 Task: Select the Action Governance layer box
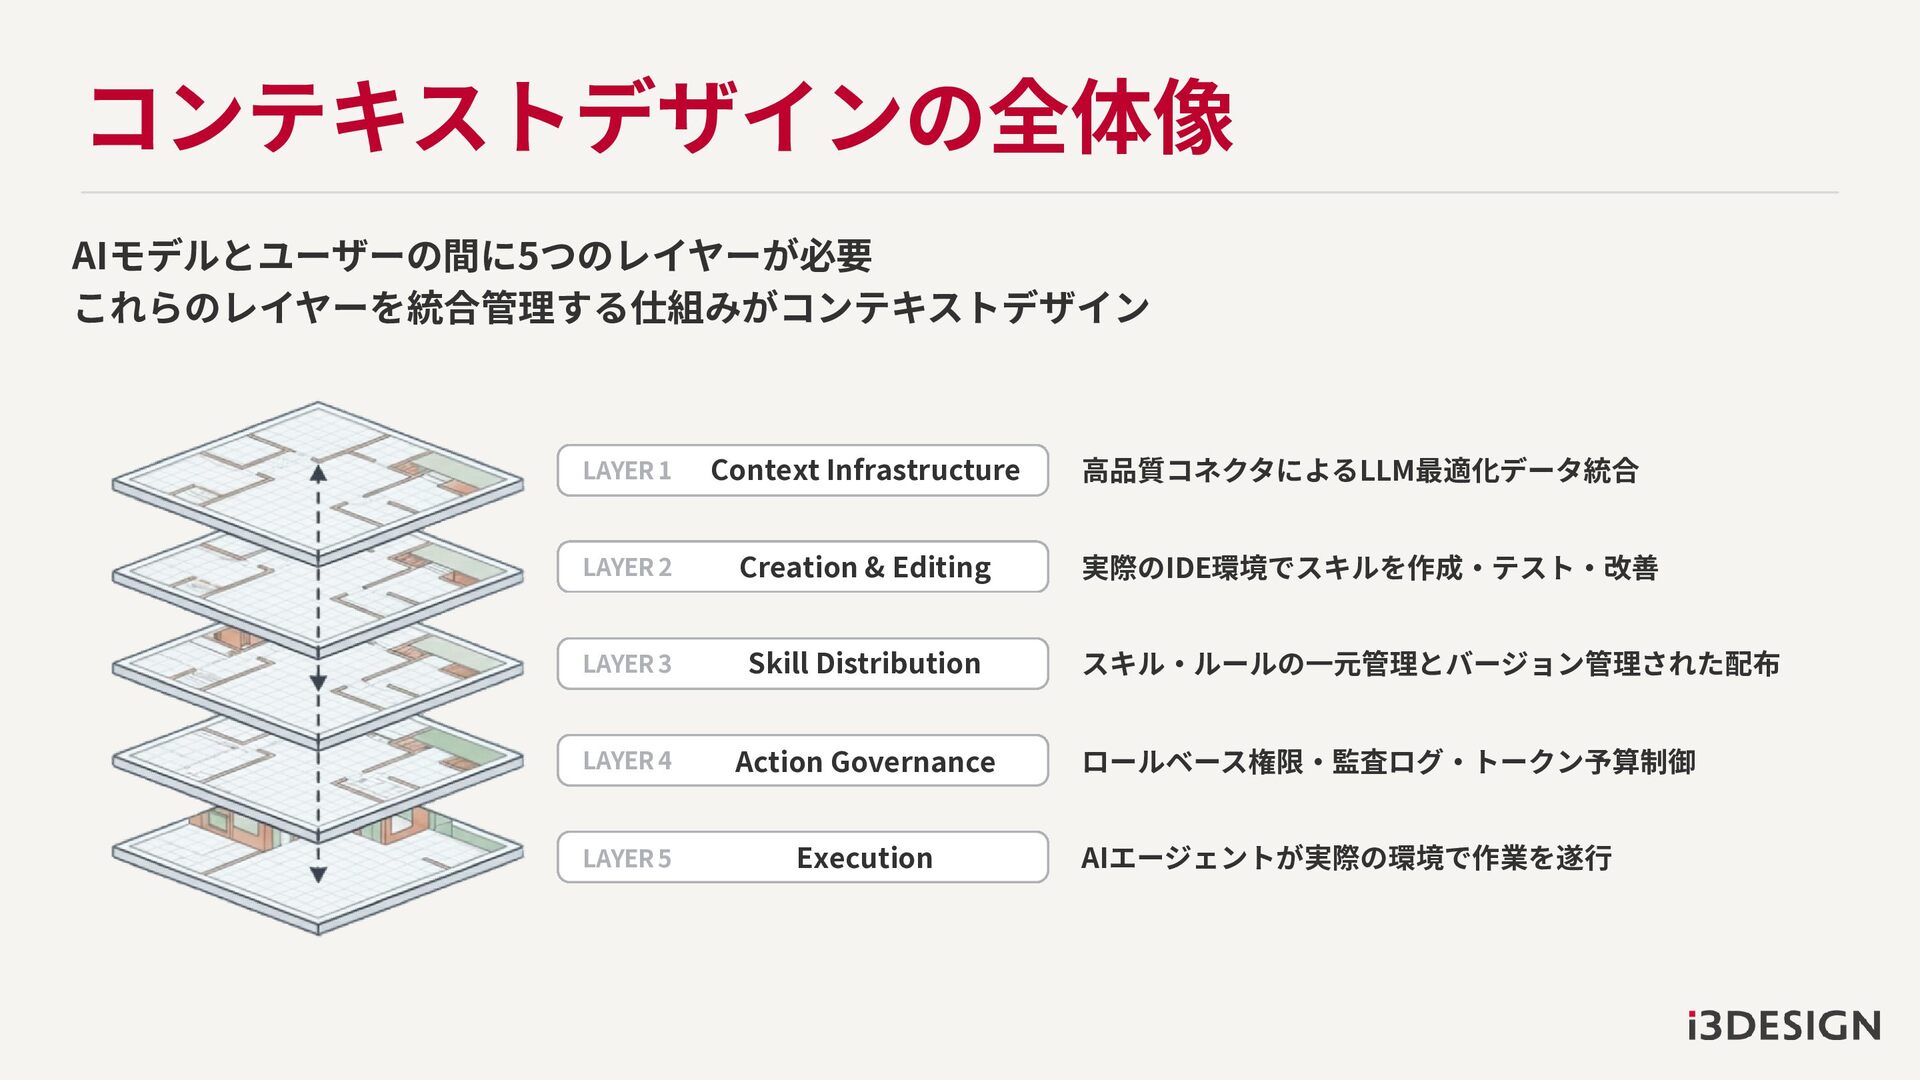(x=864, y=761)
